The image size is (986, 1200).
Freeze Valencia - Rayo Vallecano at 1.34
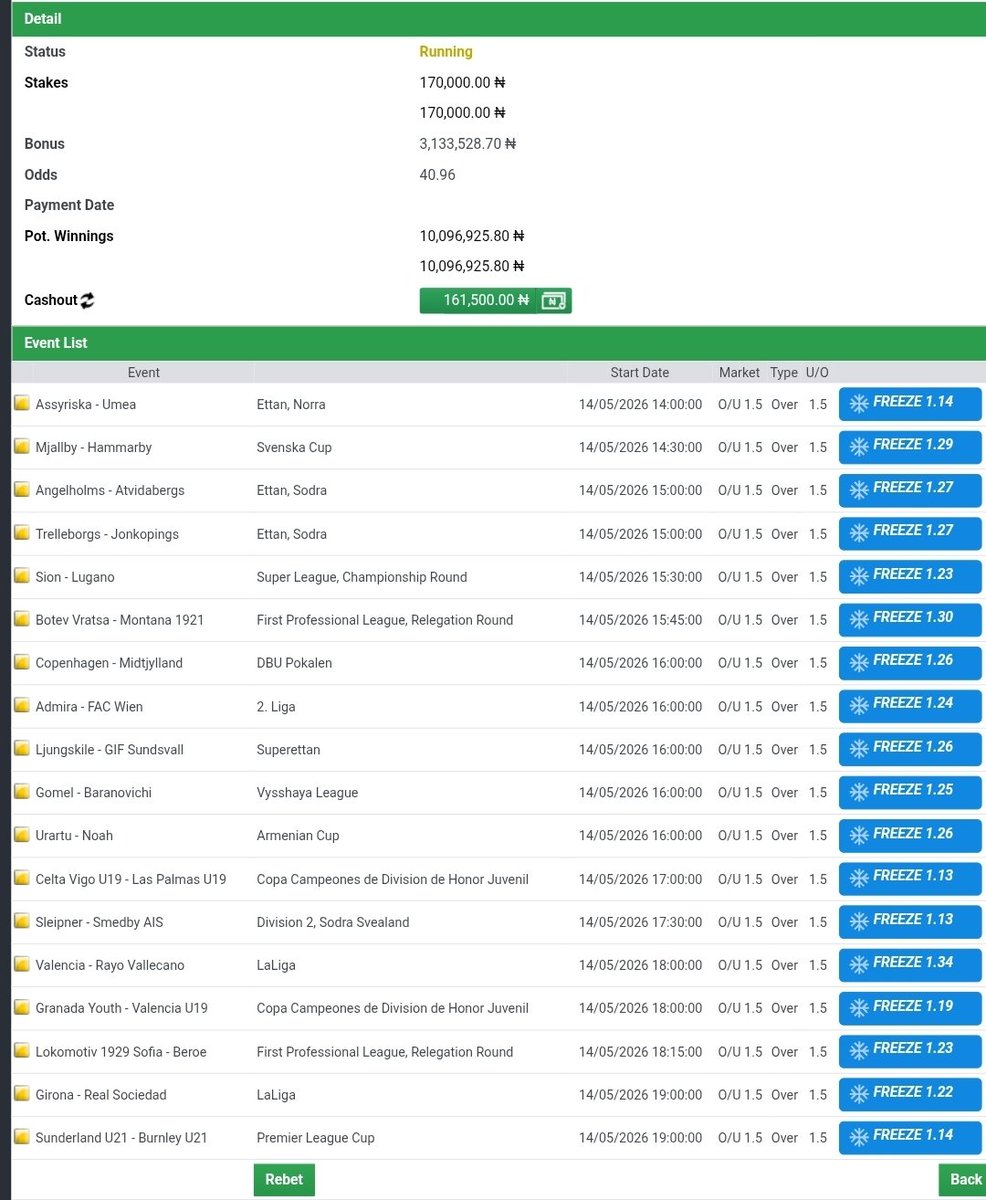(x=910, y=965)
